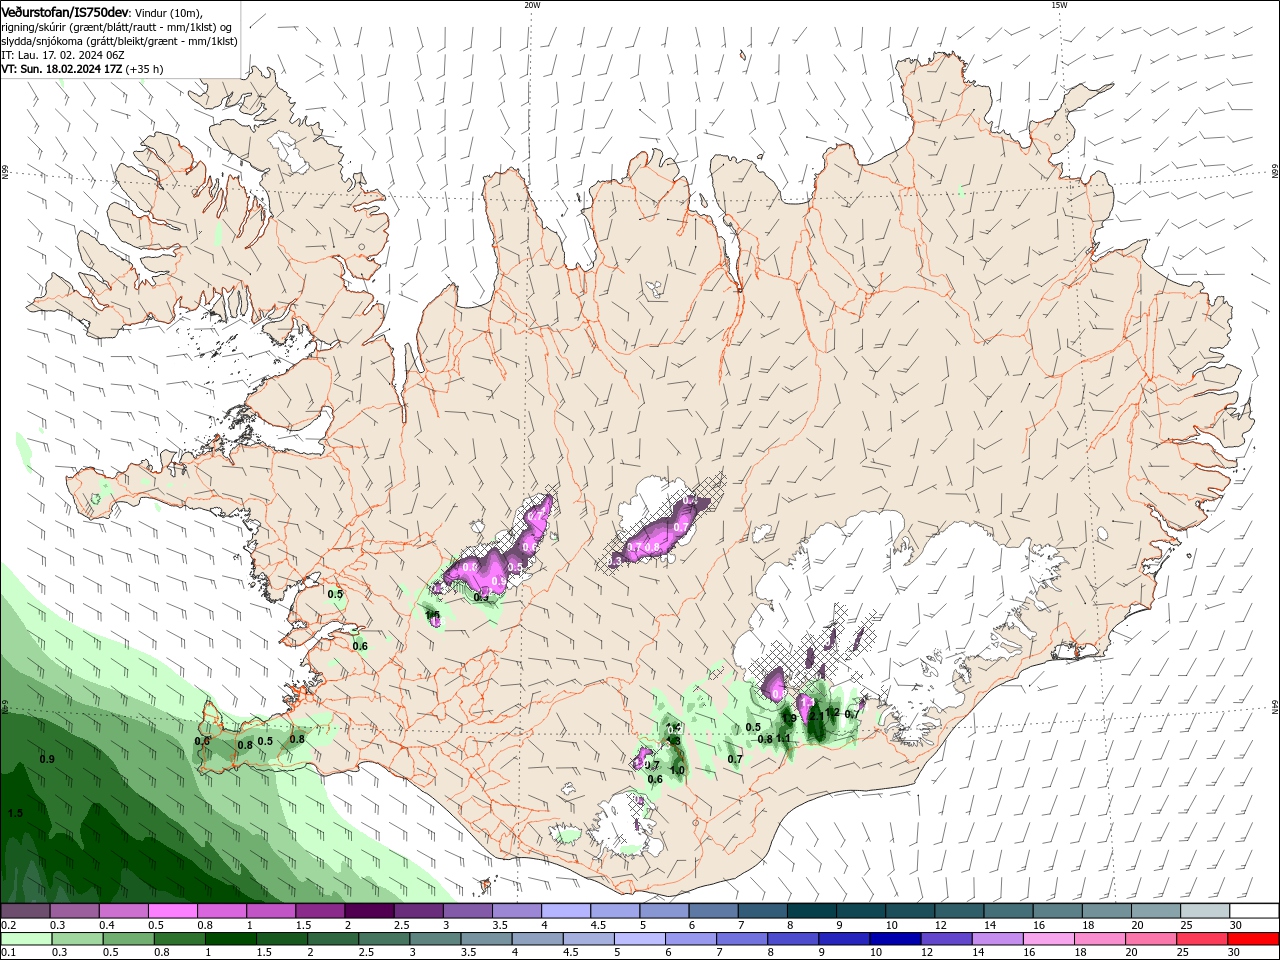Click the initial time 'IT: Lau. 17. 02. 2024 06Z'
The height and width of the screenshot is (960, 1280).
tap(62, 55)
